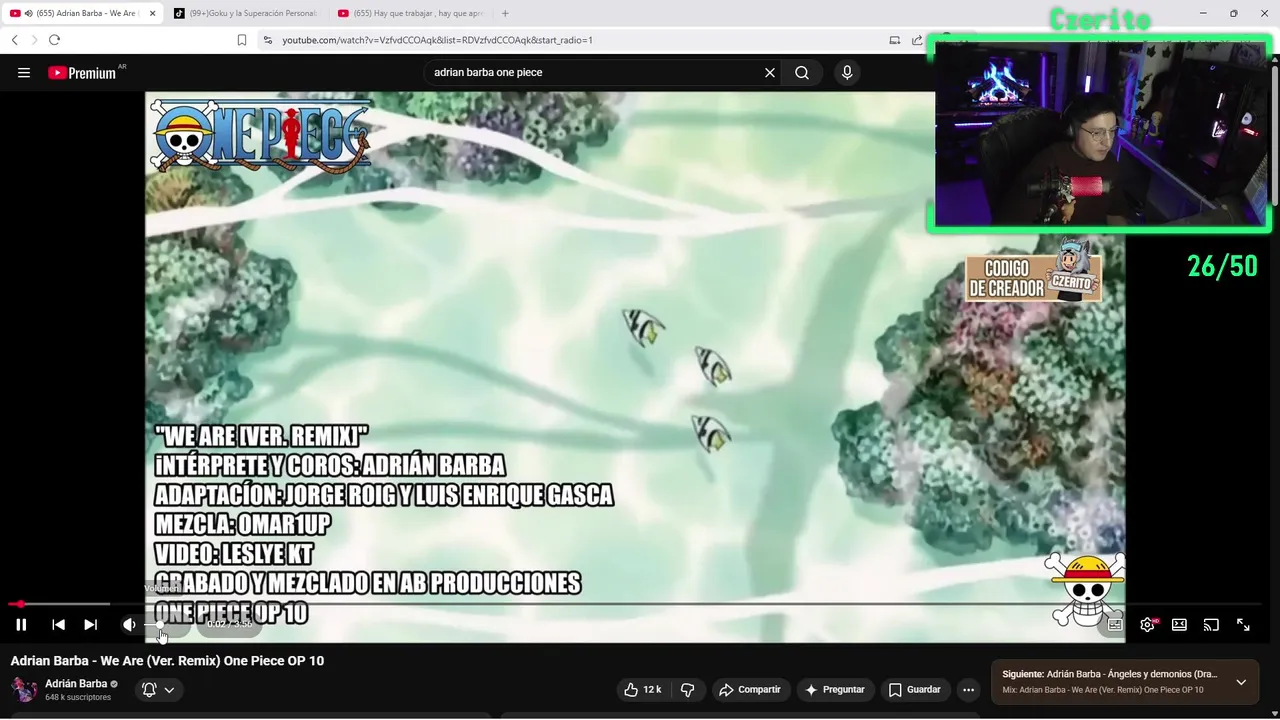Like the video with 12 k likes
Screen dimensions: 1280x720
click(643, 690)
